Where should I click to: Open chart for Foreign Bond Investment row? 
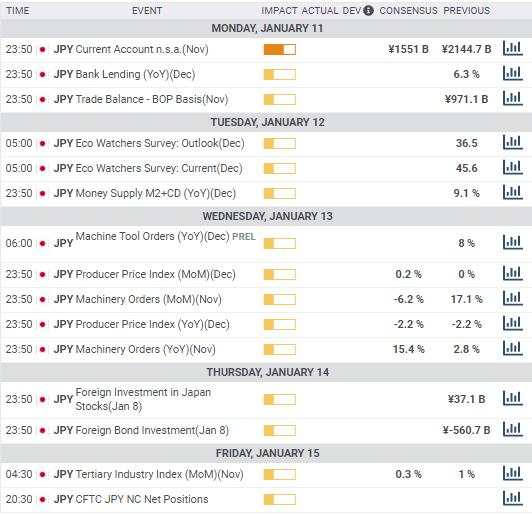click(x=512, y=429)
